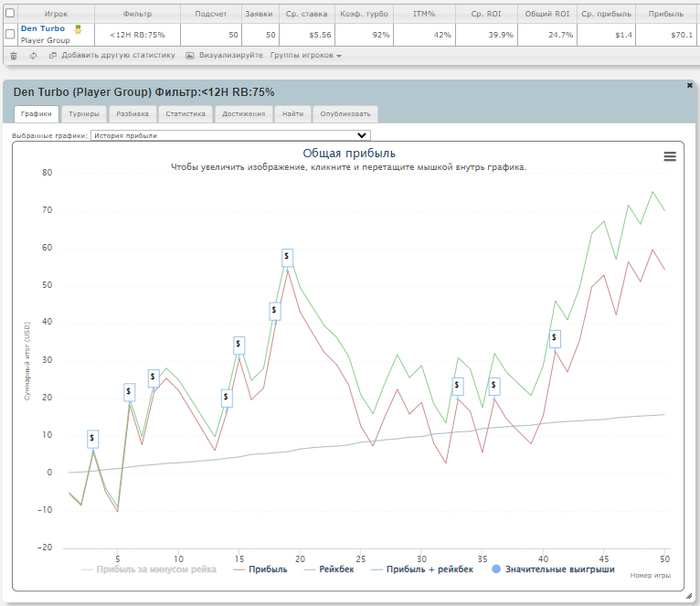Sort by the Прибыль column header

click(x=666, y=14)
